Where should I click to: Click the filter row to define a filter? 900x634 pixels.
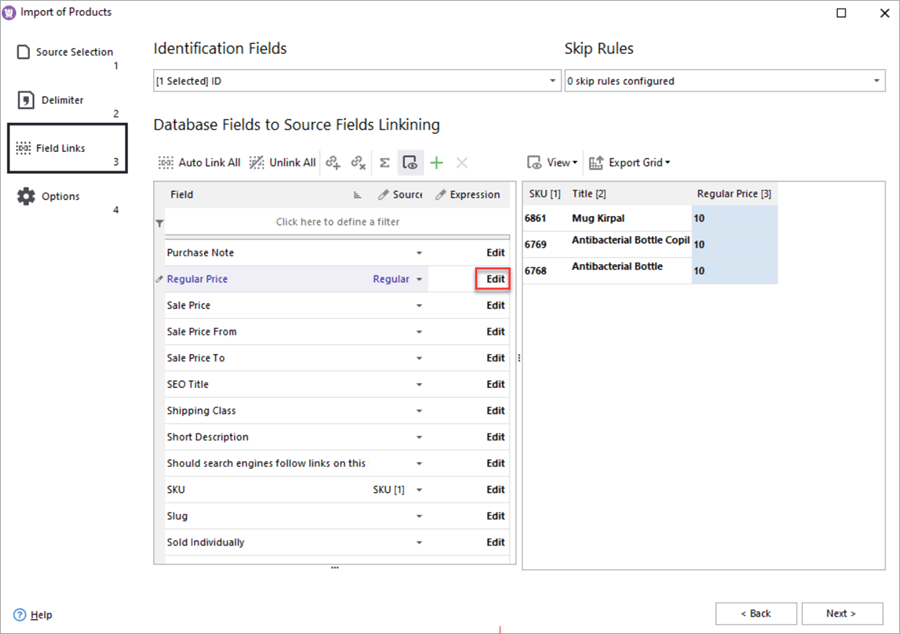click(336, 222)
